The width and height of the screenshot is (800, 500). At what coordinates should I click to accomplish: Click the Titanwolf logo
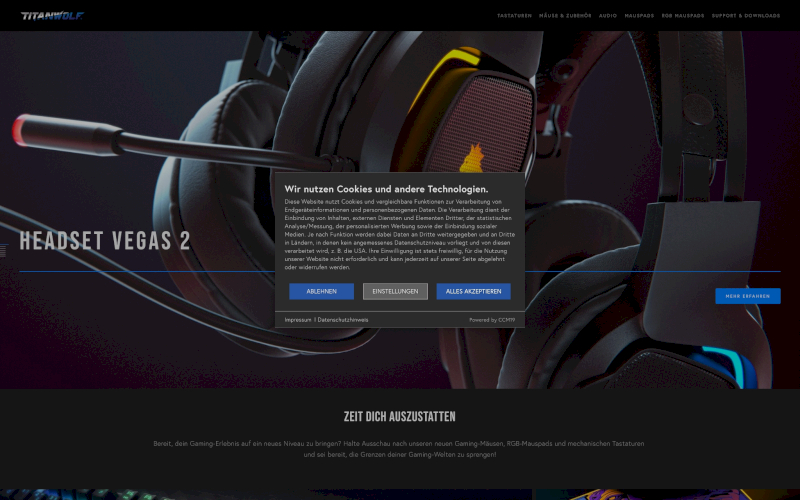tap(52, 15)
